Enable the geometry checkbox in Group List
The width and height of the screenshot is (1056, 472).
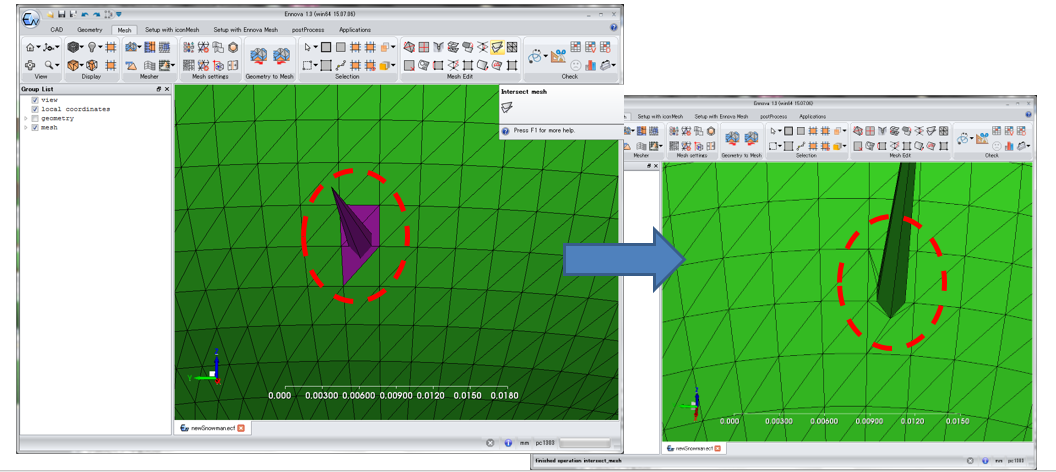click(35, 118)
